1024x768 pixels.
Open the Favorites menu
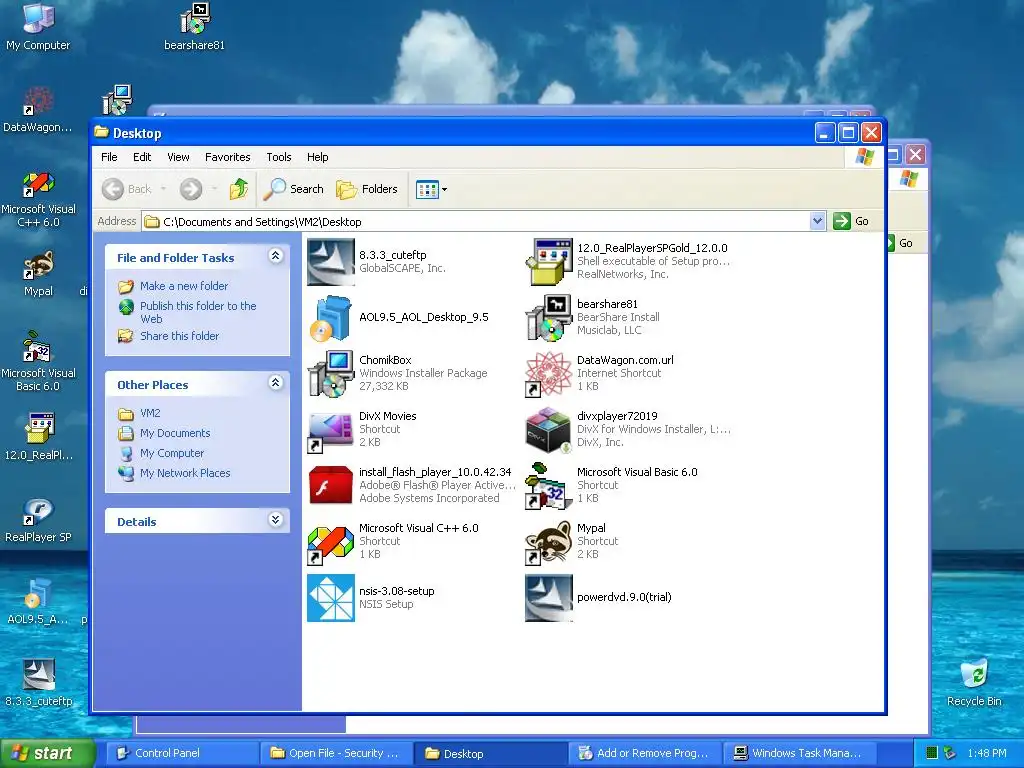tap(228, 157)
